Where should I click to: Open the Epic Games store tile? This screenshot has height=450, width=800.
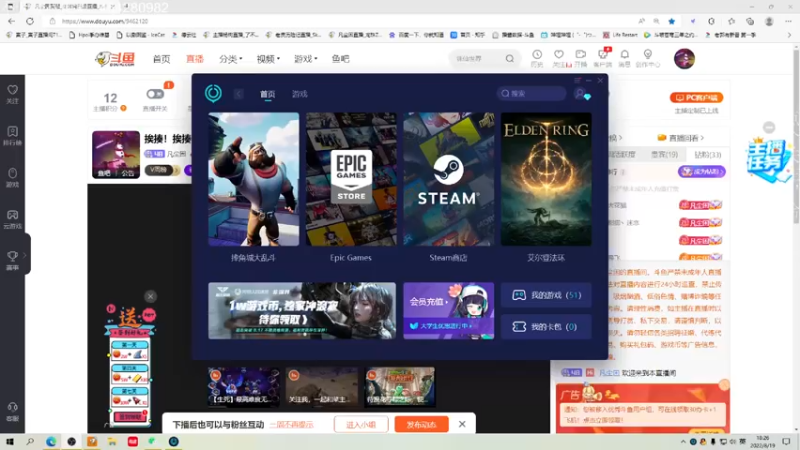tap(351, 179)
